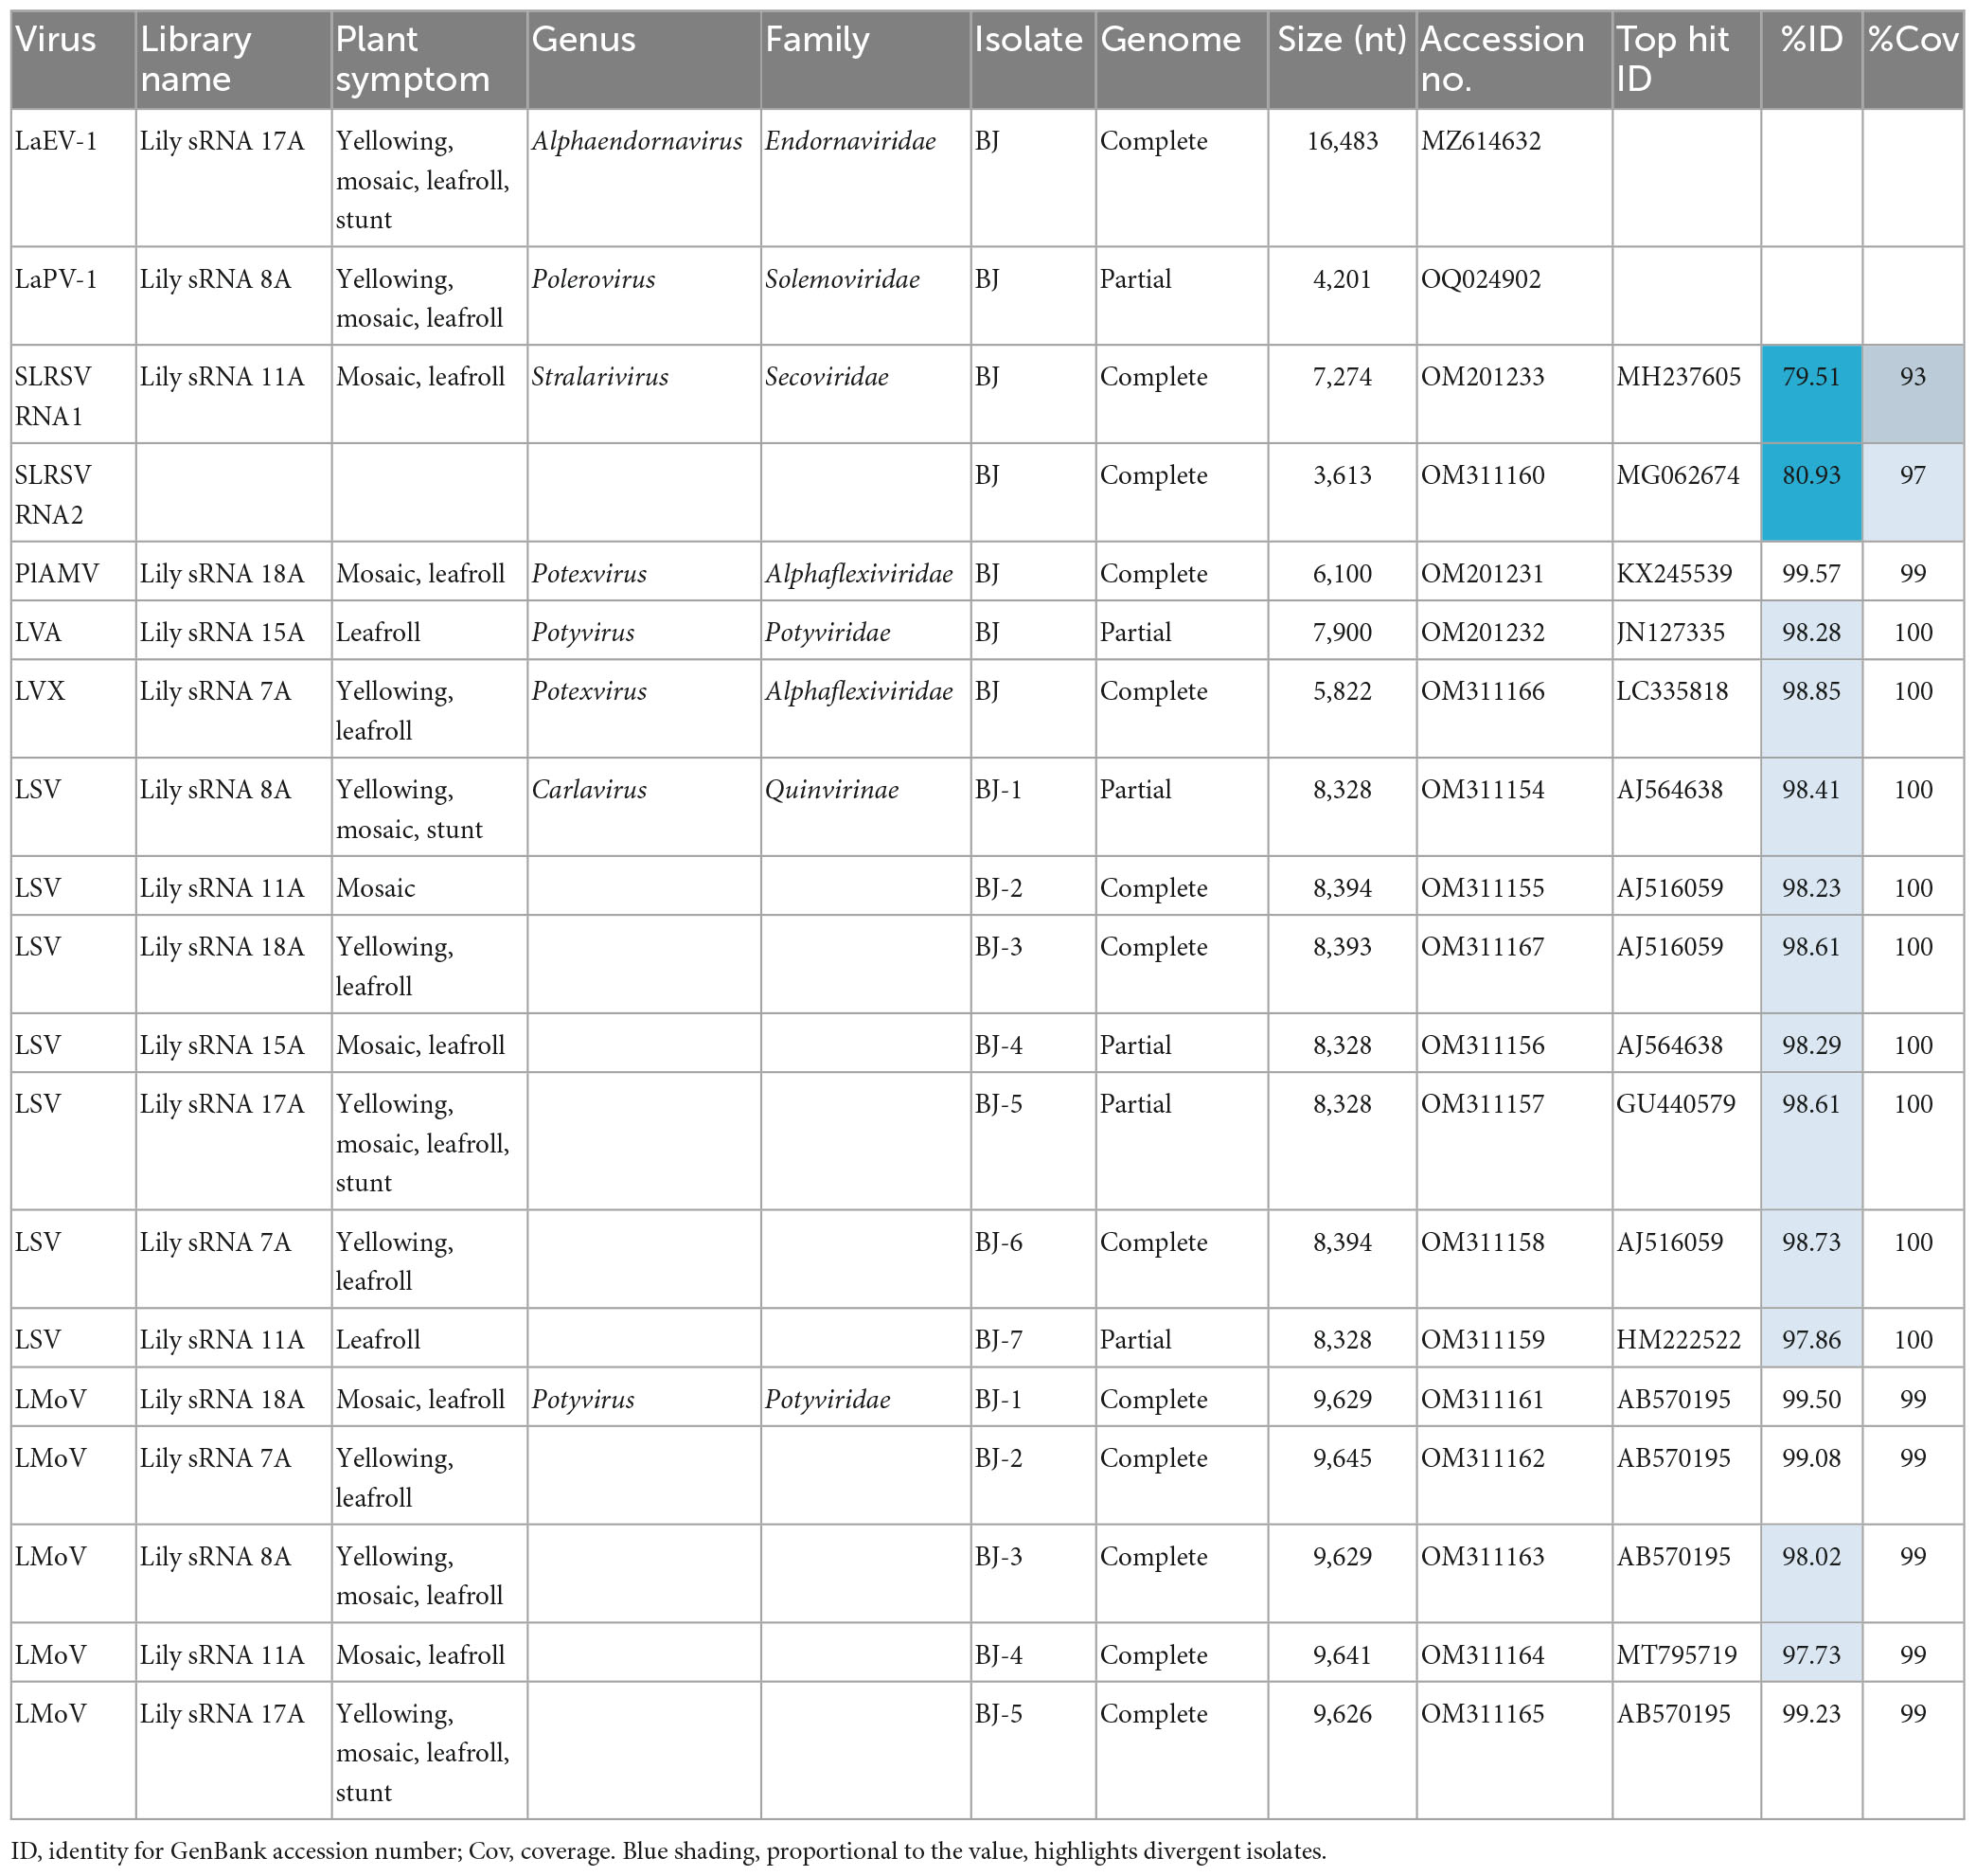The height and width of the screenshot is (1876, 1976).
Task: Click the Endornaviridae family cell
Action: [866, 177]
